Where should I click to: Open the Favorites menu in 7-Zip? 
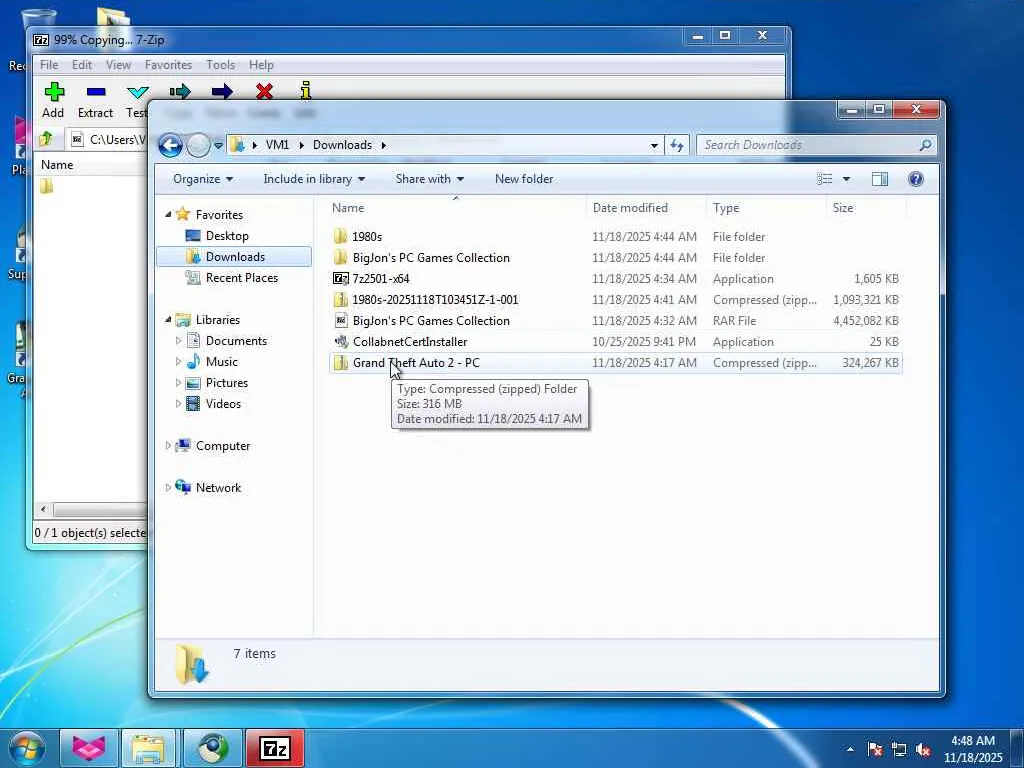tap(168, 65)
